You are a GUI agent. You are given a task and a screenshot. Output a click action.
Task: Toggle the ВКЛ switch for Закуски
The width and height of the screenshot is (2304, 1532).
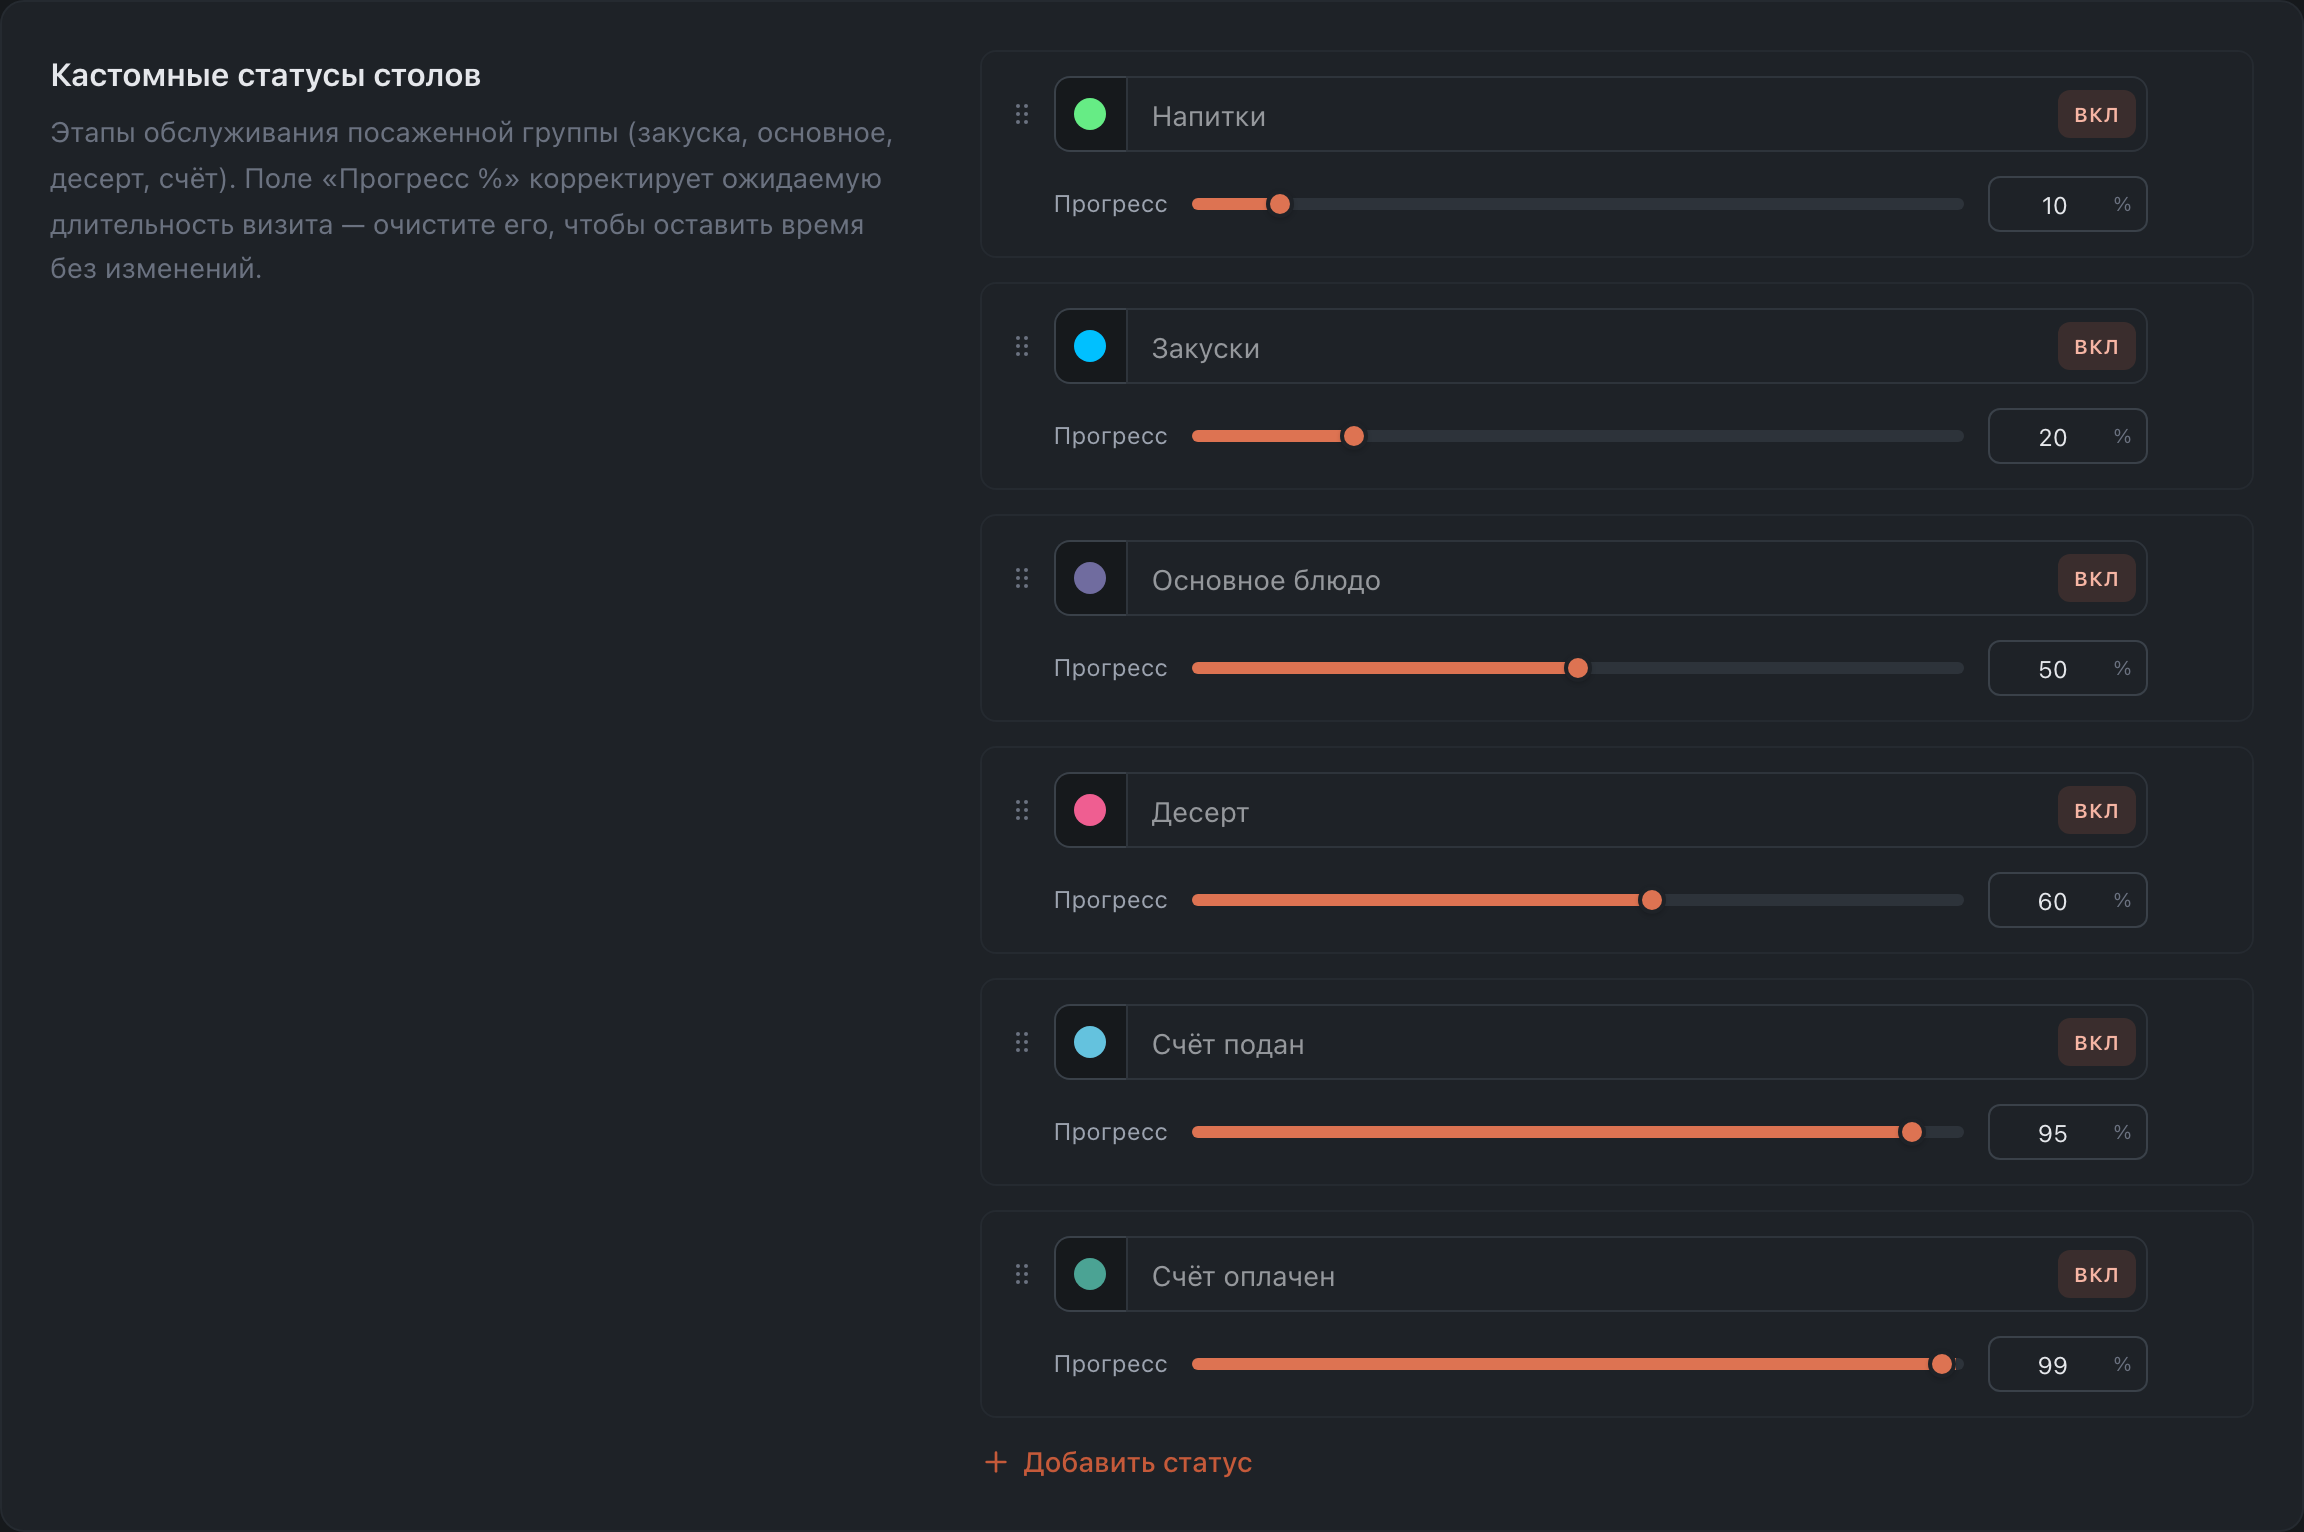[x=2096, y=346]
